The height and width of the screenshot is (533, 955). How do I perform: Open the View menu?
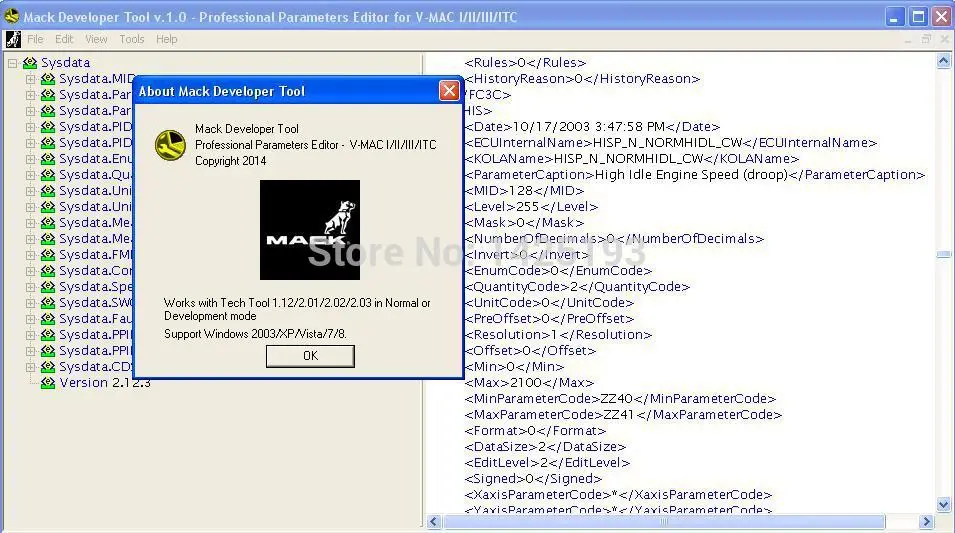pos(96,39)
